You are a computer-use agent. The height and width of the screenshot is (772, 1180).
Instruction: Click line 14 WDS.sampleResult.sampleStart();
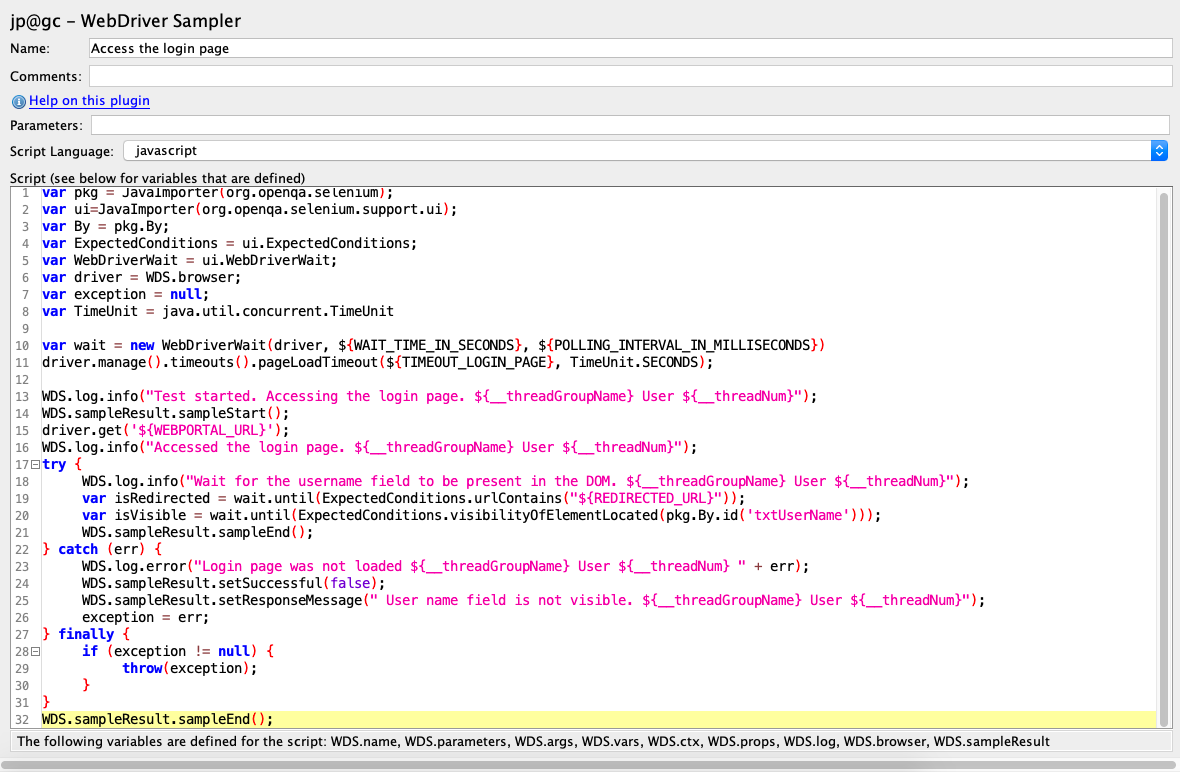coord(166,414)
